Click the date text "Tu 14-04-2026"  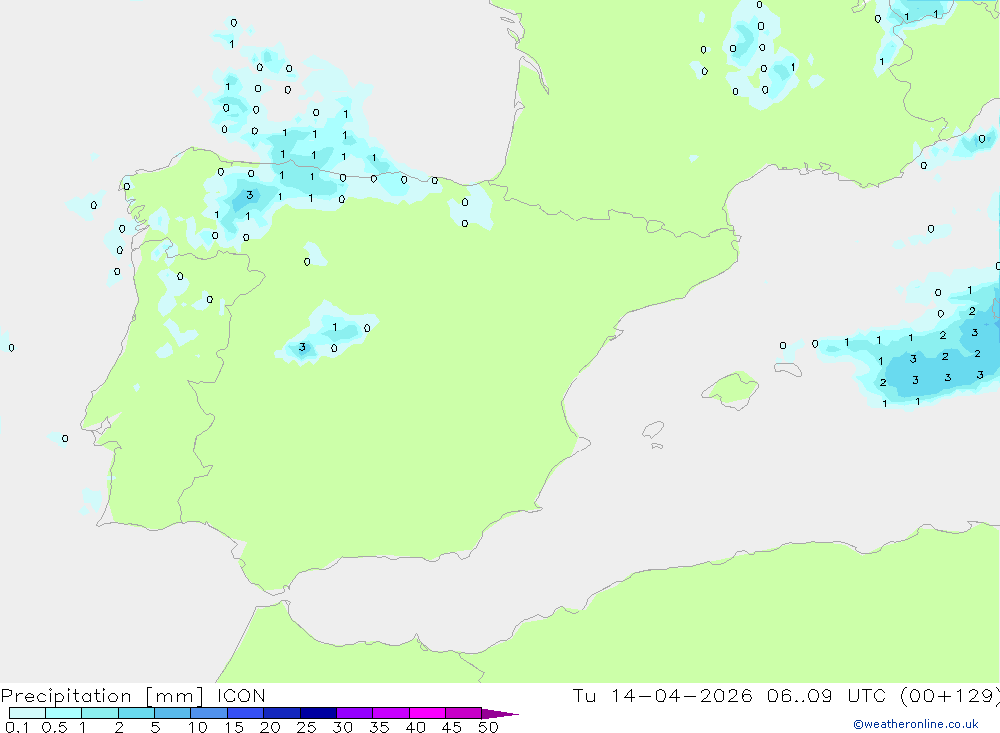[x=663, y=695]
